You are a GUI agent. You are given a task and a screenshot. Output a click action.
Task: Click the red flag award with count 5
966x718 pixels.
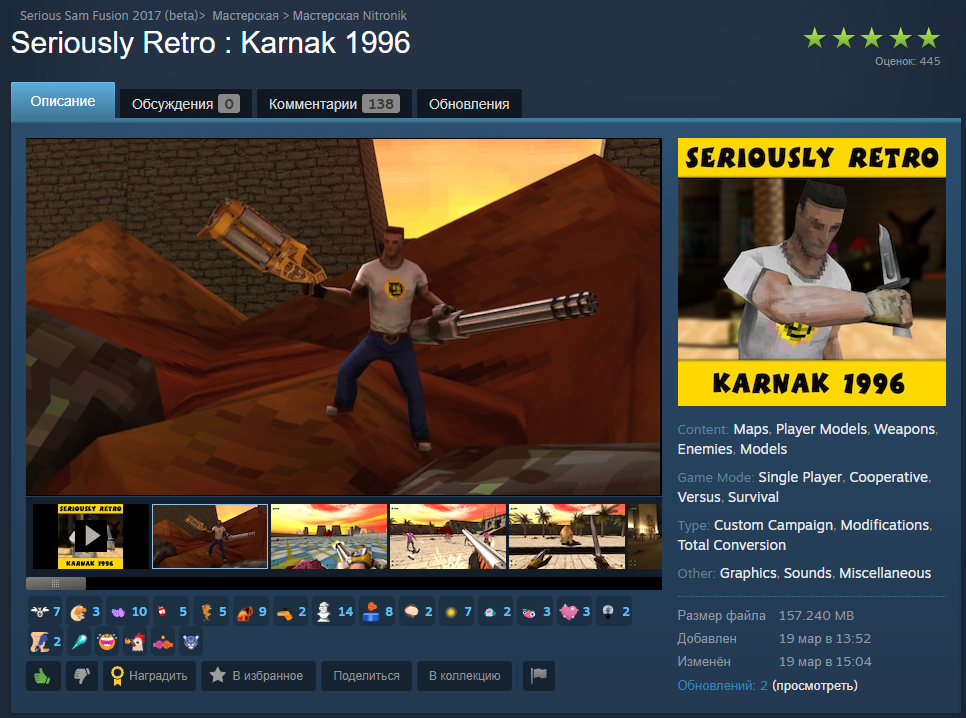pyautogui.click(x=171, y=612)
